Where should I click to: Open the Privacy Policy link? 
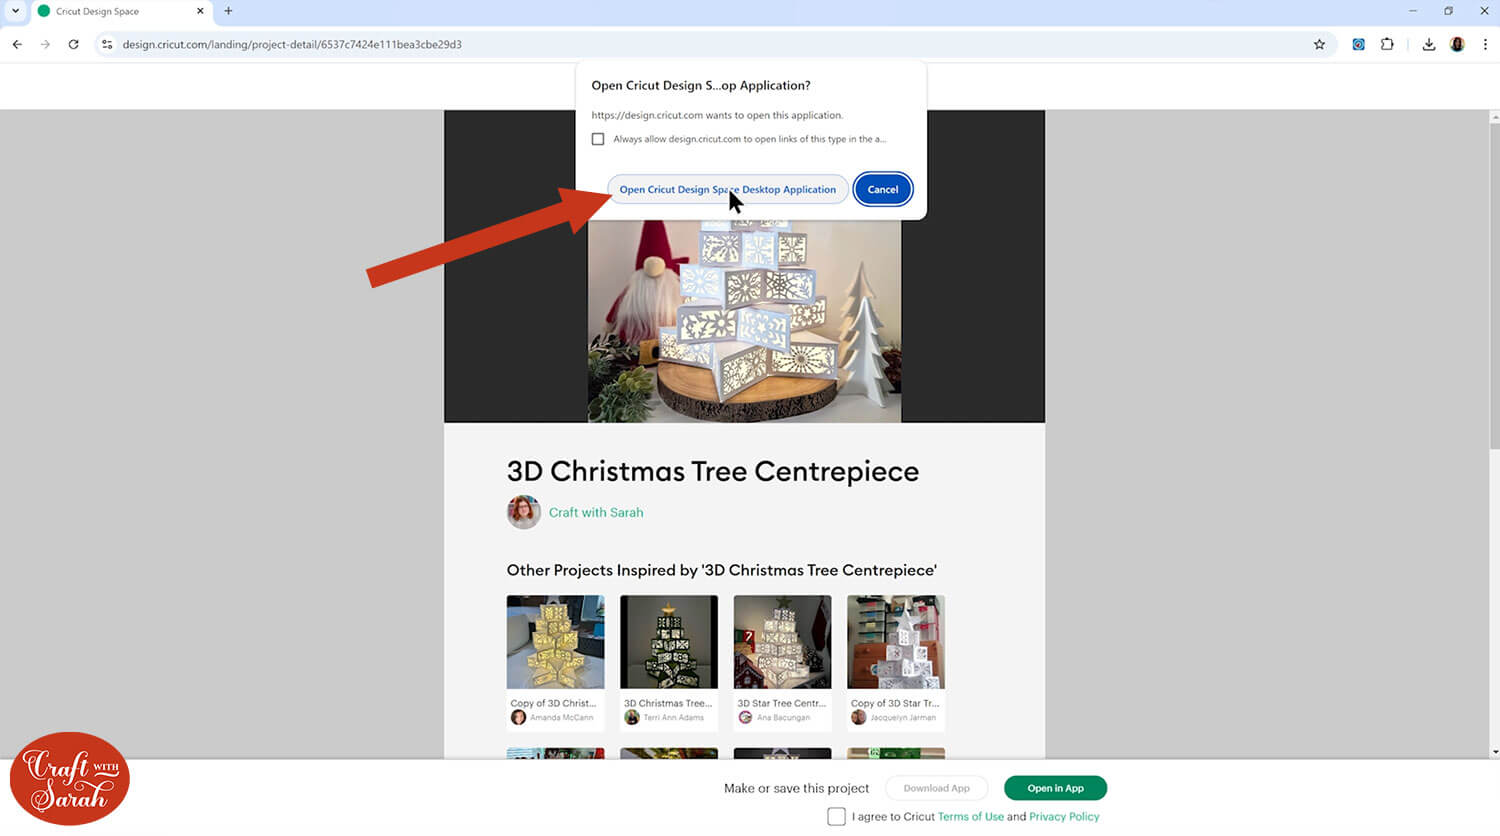tap(1064, 817)
